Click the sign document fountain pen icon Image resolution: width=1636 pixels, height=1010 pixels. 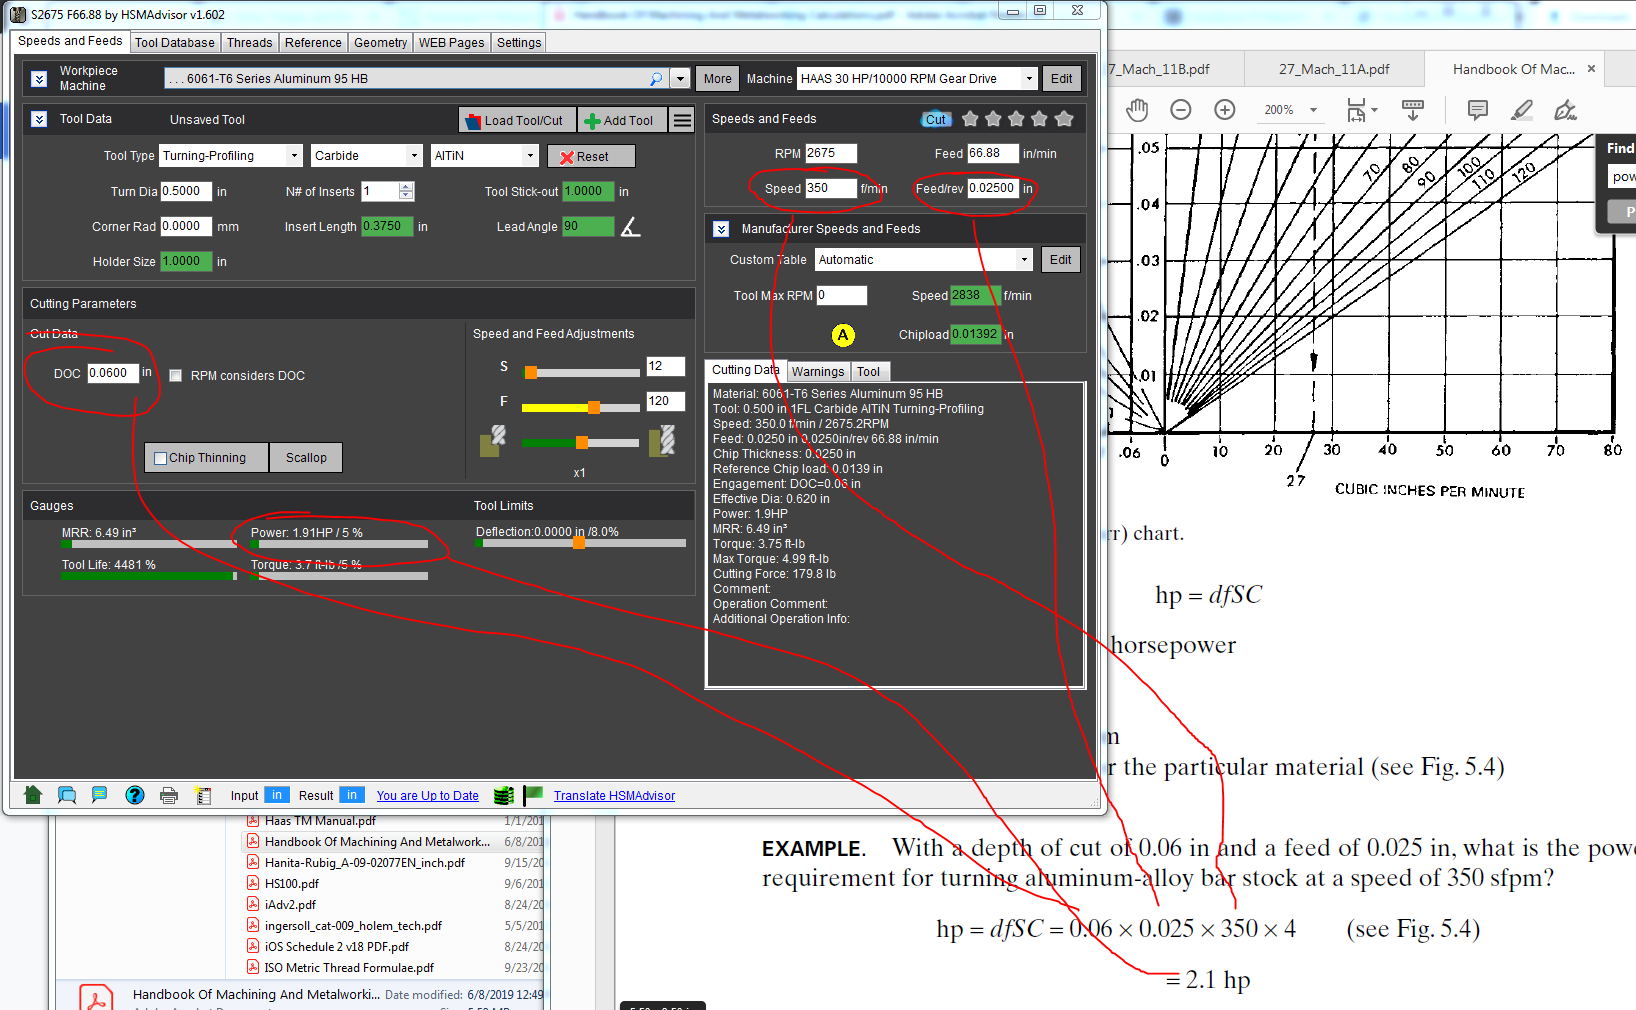1566,110
